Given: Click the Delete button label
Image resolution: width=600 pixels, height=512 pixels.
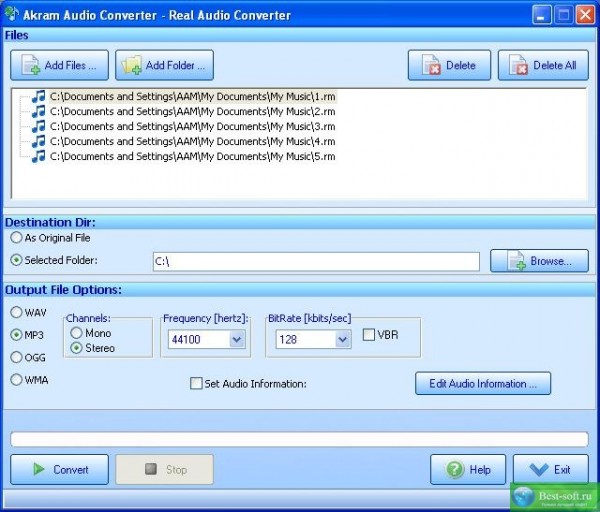Looking at the screenshot, I should click(461, 65).
